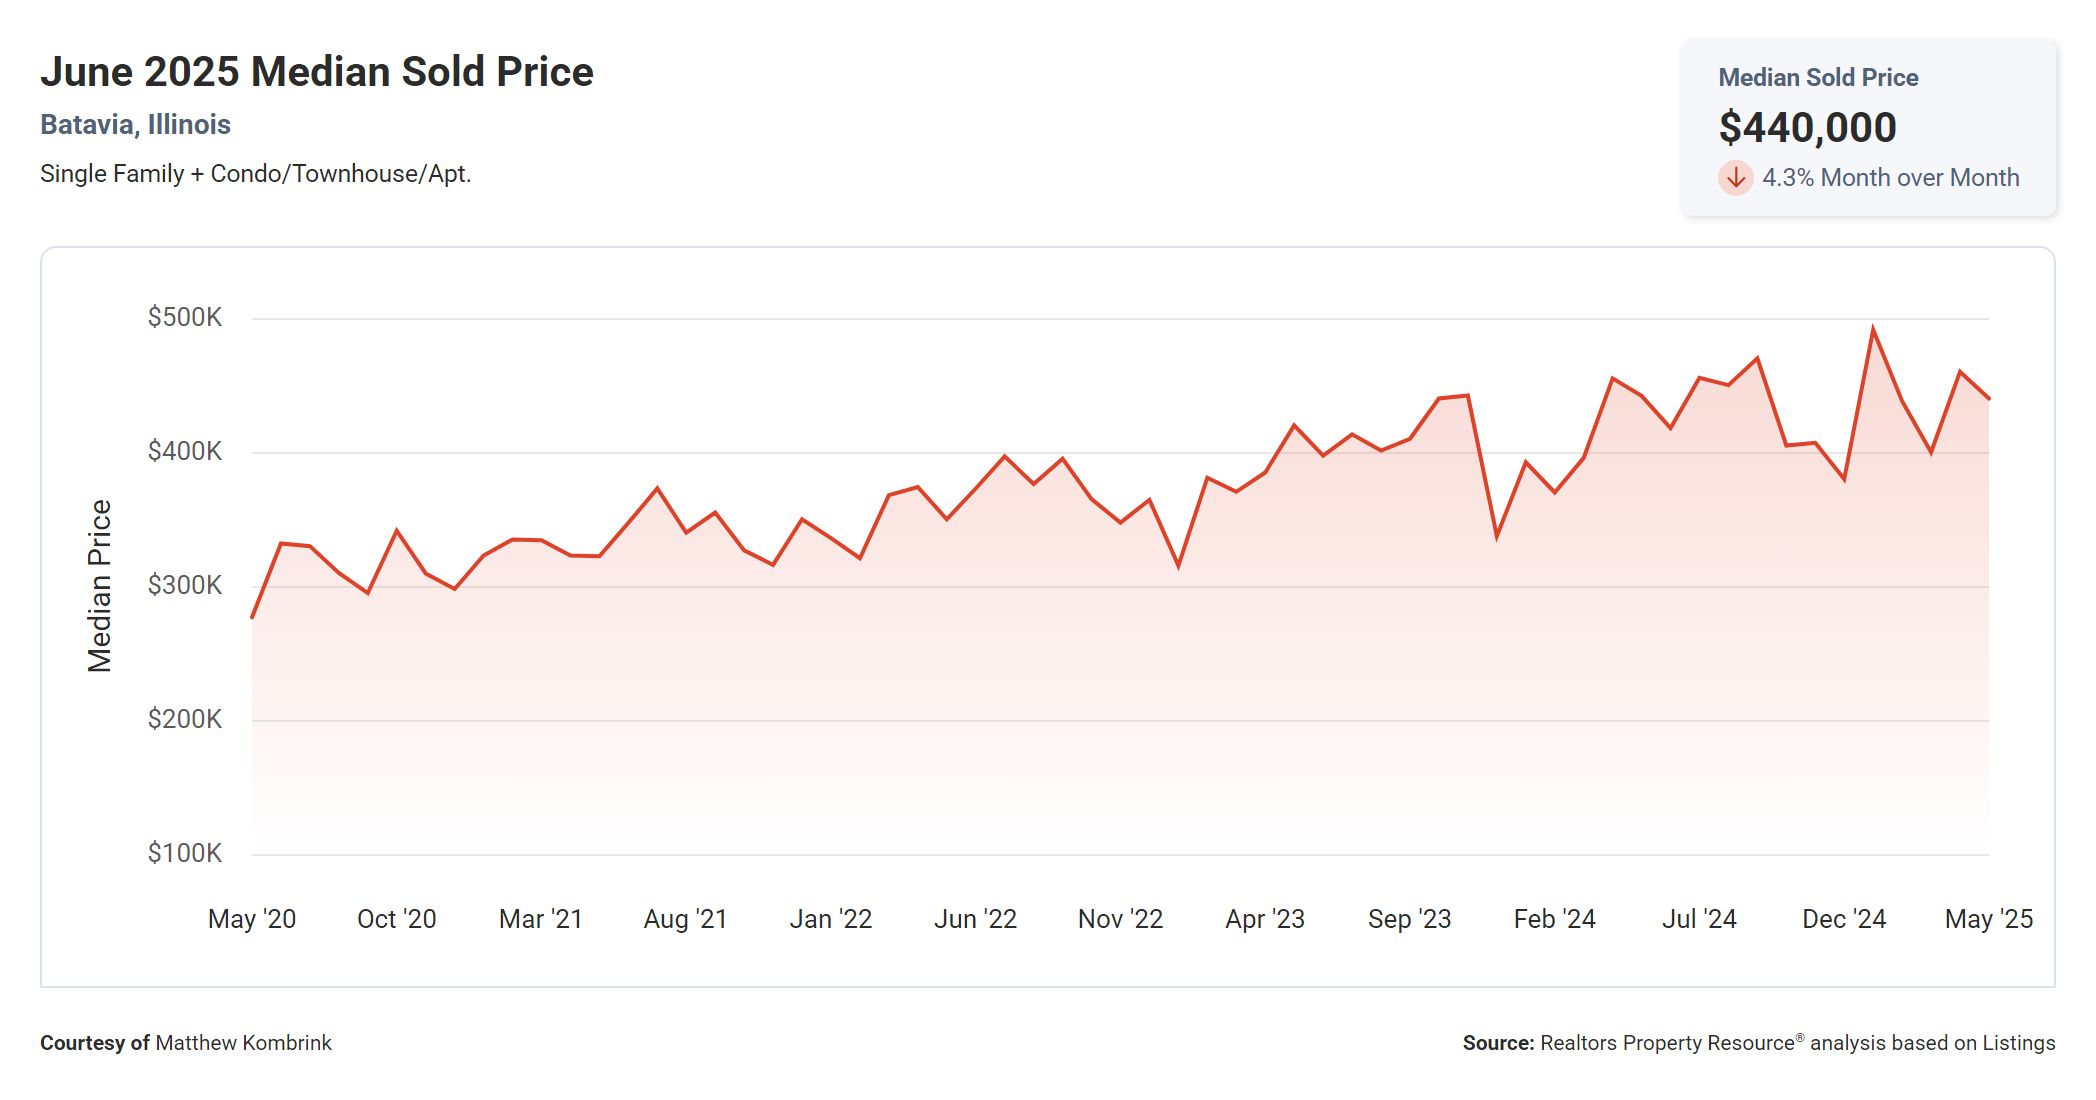Click the "Realtors Property Resource" source text
The image size is (2096, 1100).
click(1667, 1043)
